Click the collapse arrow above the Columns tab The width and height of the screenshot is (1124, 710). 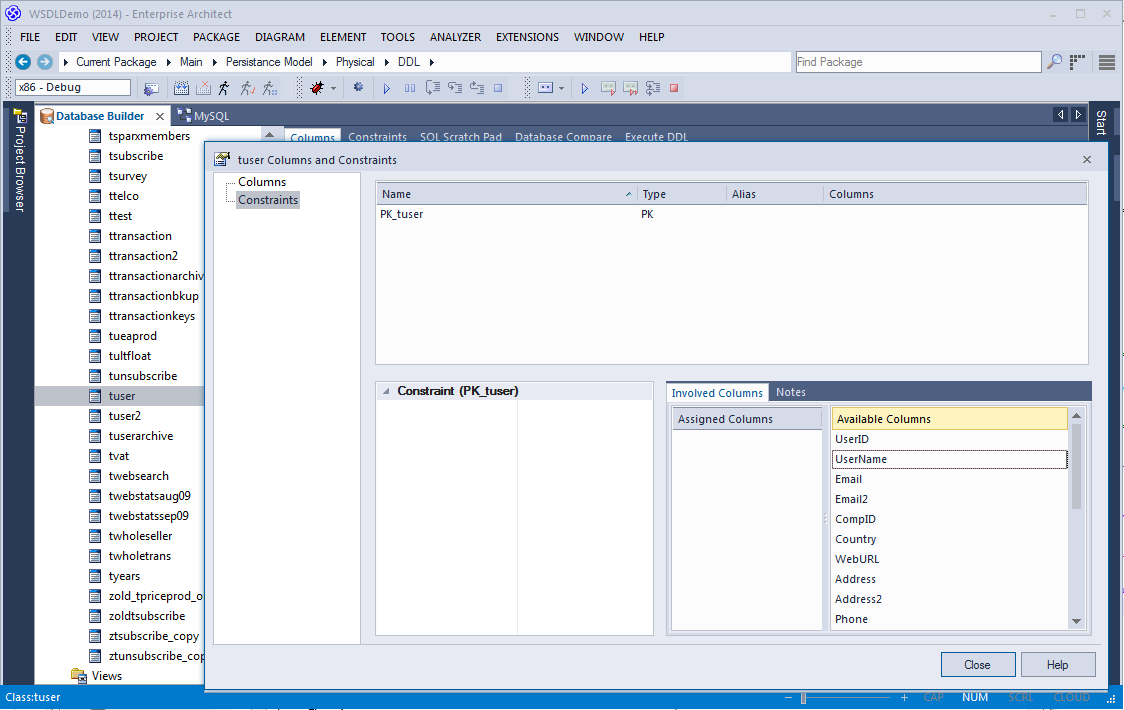[x=270, y=134]
